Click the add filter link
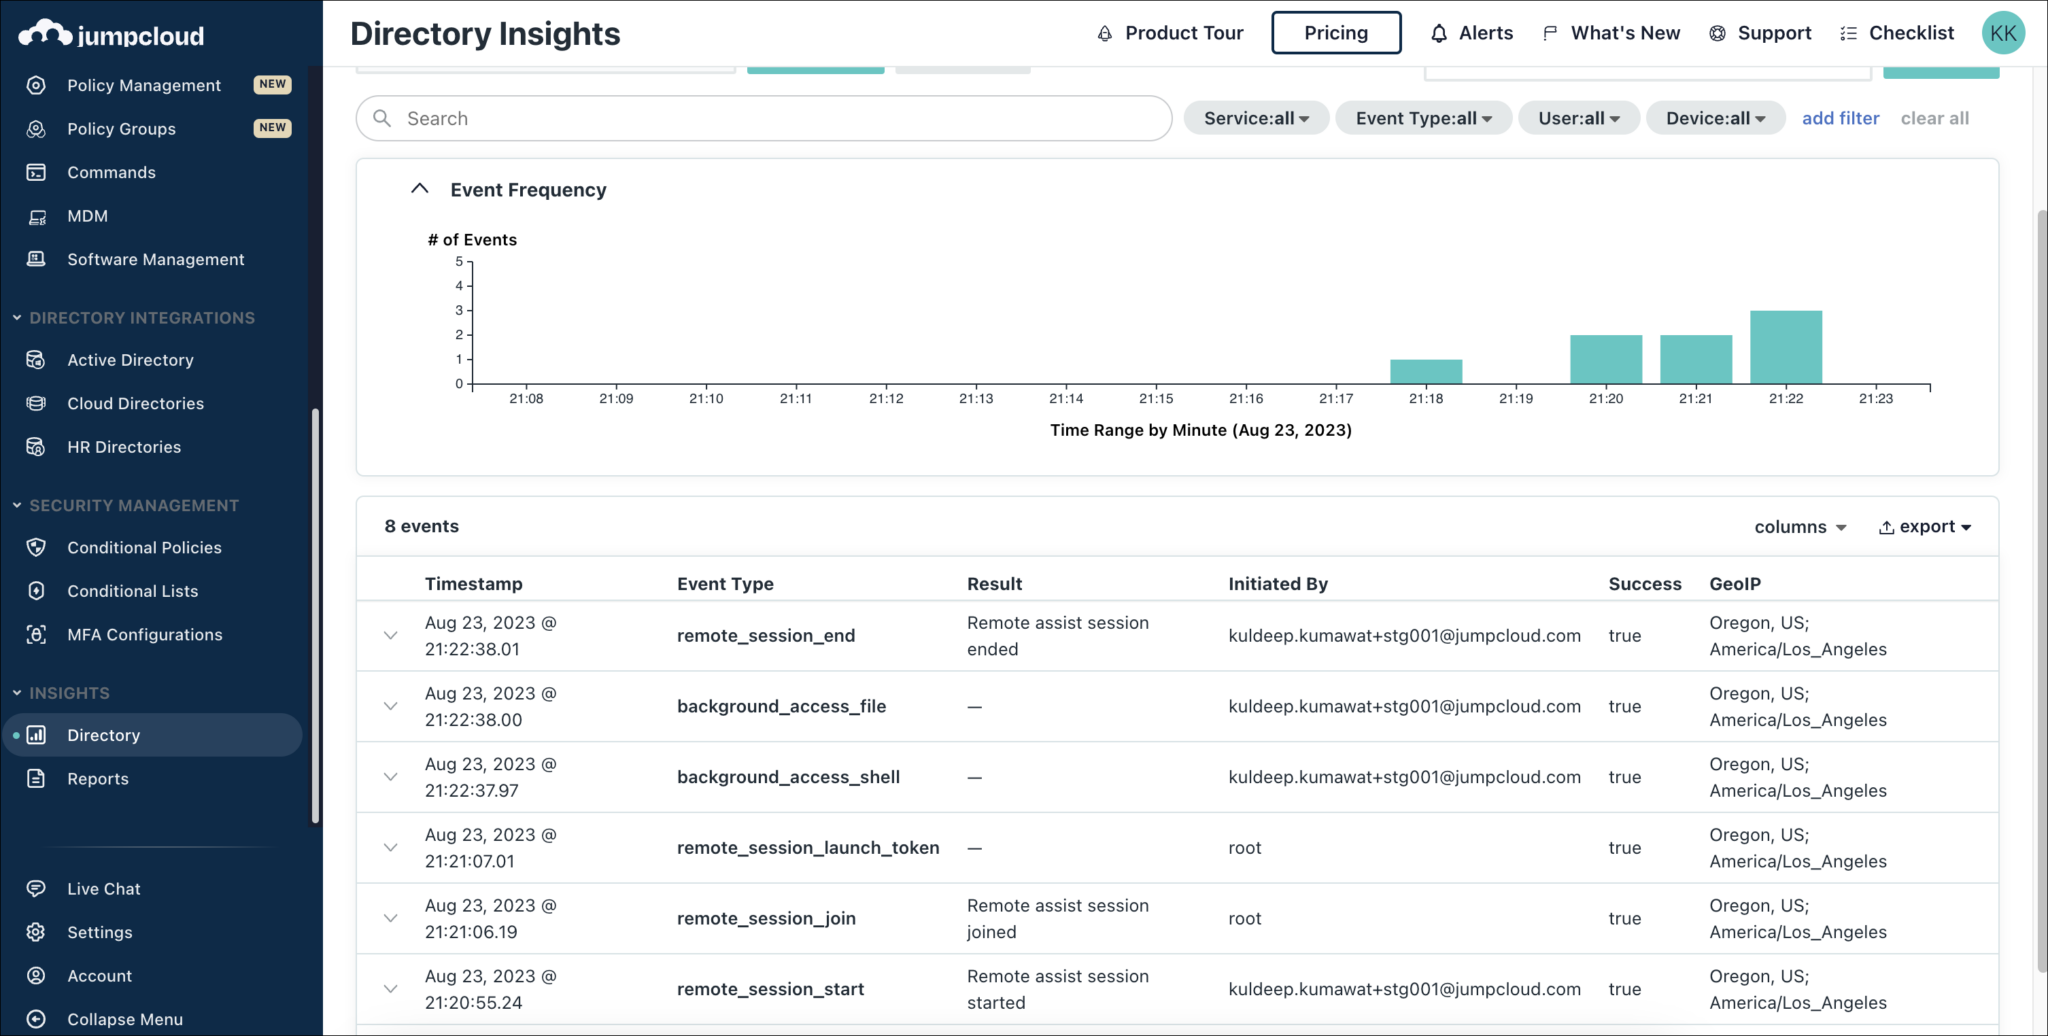2048x1036 pixels. (x=1841, y=118)
